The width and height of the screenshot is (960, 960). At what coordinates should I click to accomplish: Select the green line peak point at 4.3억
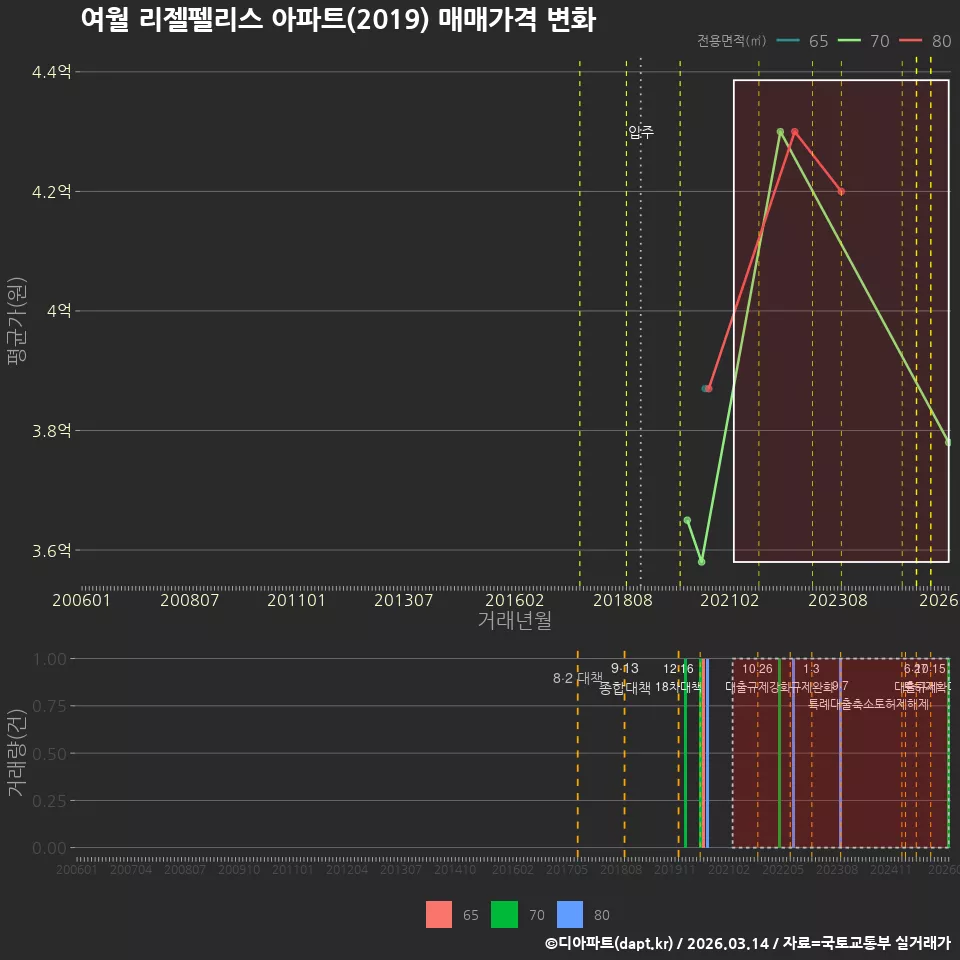point(780,132)
